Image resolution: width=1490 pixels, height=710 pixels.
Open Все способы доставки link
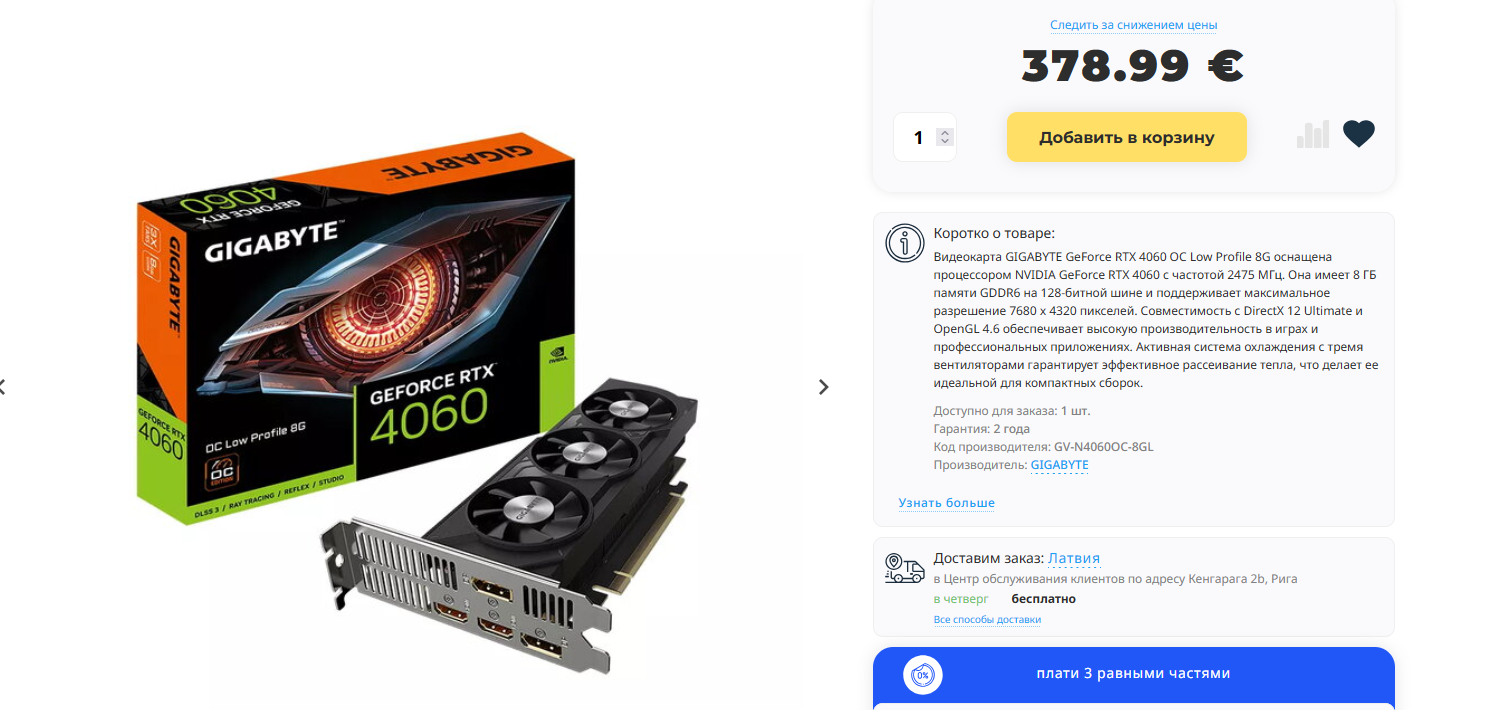coord(987,620)
